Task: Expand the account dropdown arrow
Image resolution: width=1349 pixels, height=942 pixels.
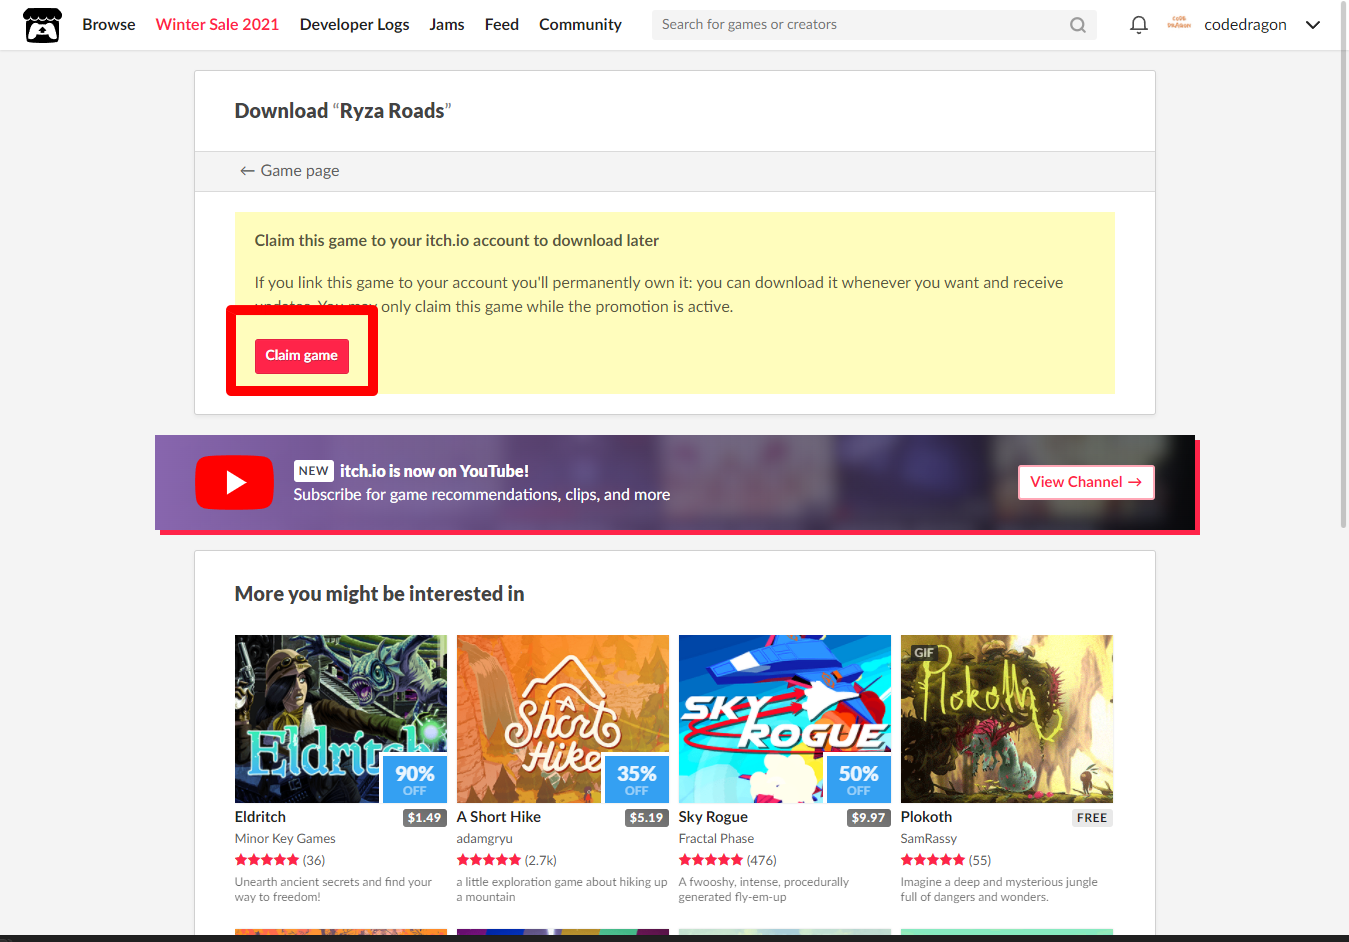Action: tap(1313, 25)
